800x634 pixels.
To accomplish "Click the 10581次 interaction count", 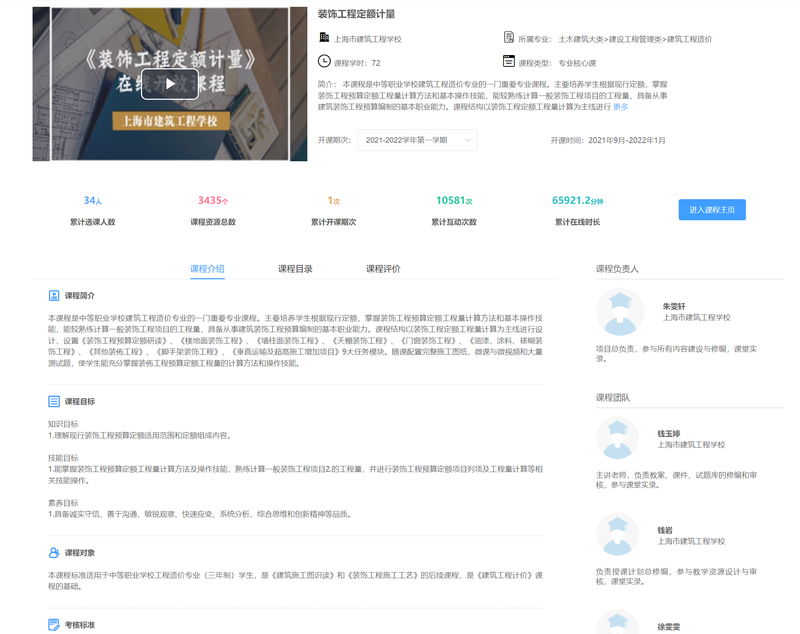I will [454, 200].
